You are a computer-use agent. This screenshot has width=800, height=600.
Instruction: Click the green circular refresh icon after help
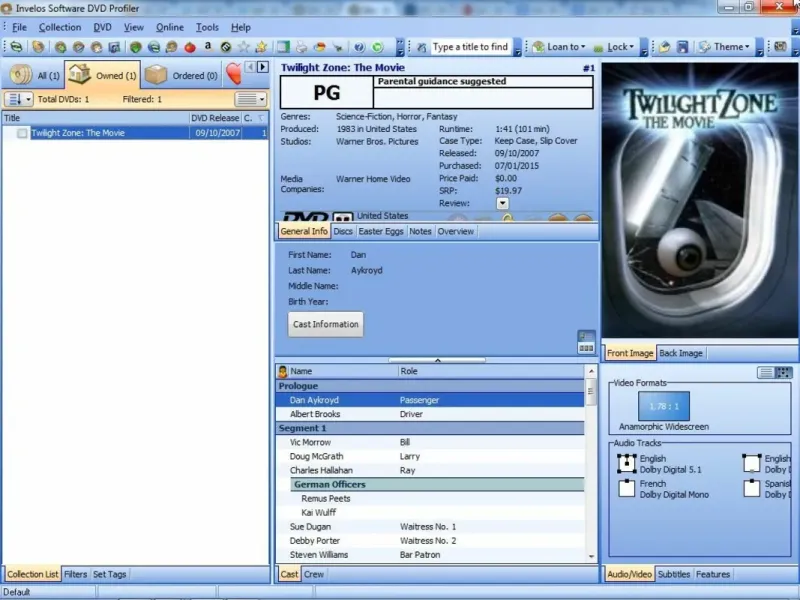377,47
